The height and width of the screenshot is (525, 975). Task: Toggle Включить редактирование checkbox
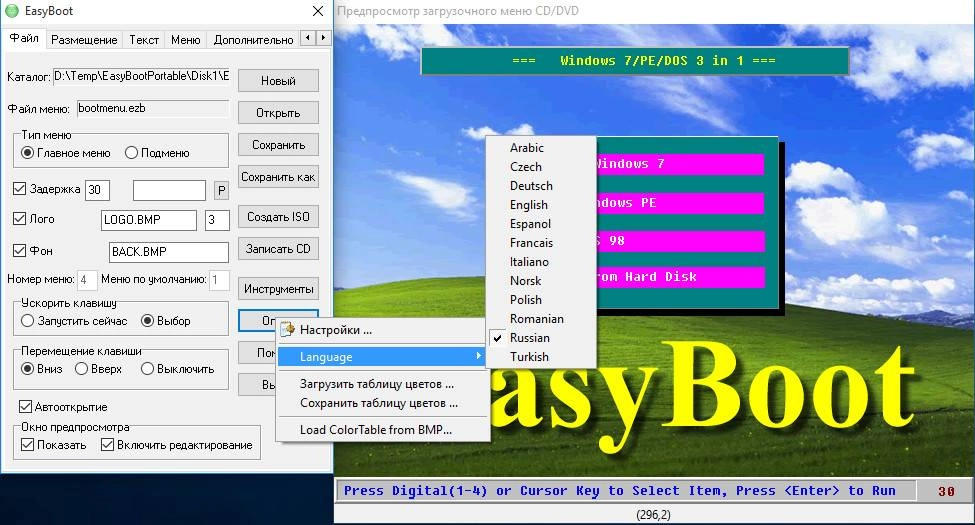pyautogui.click(x=177, y=445)
